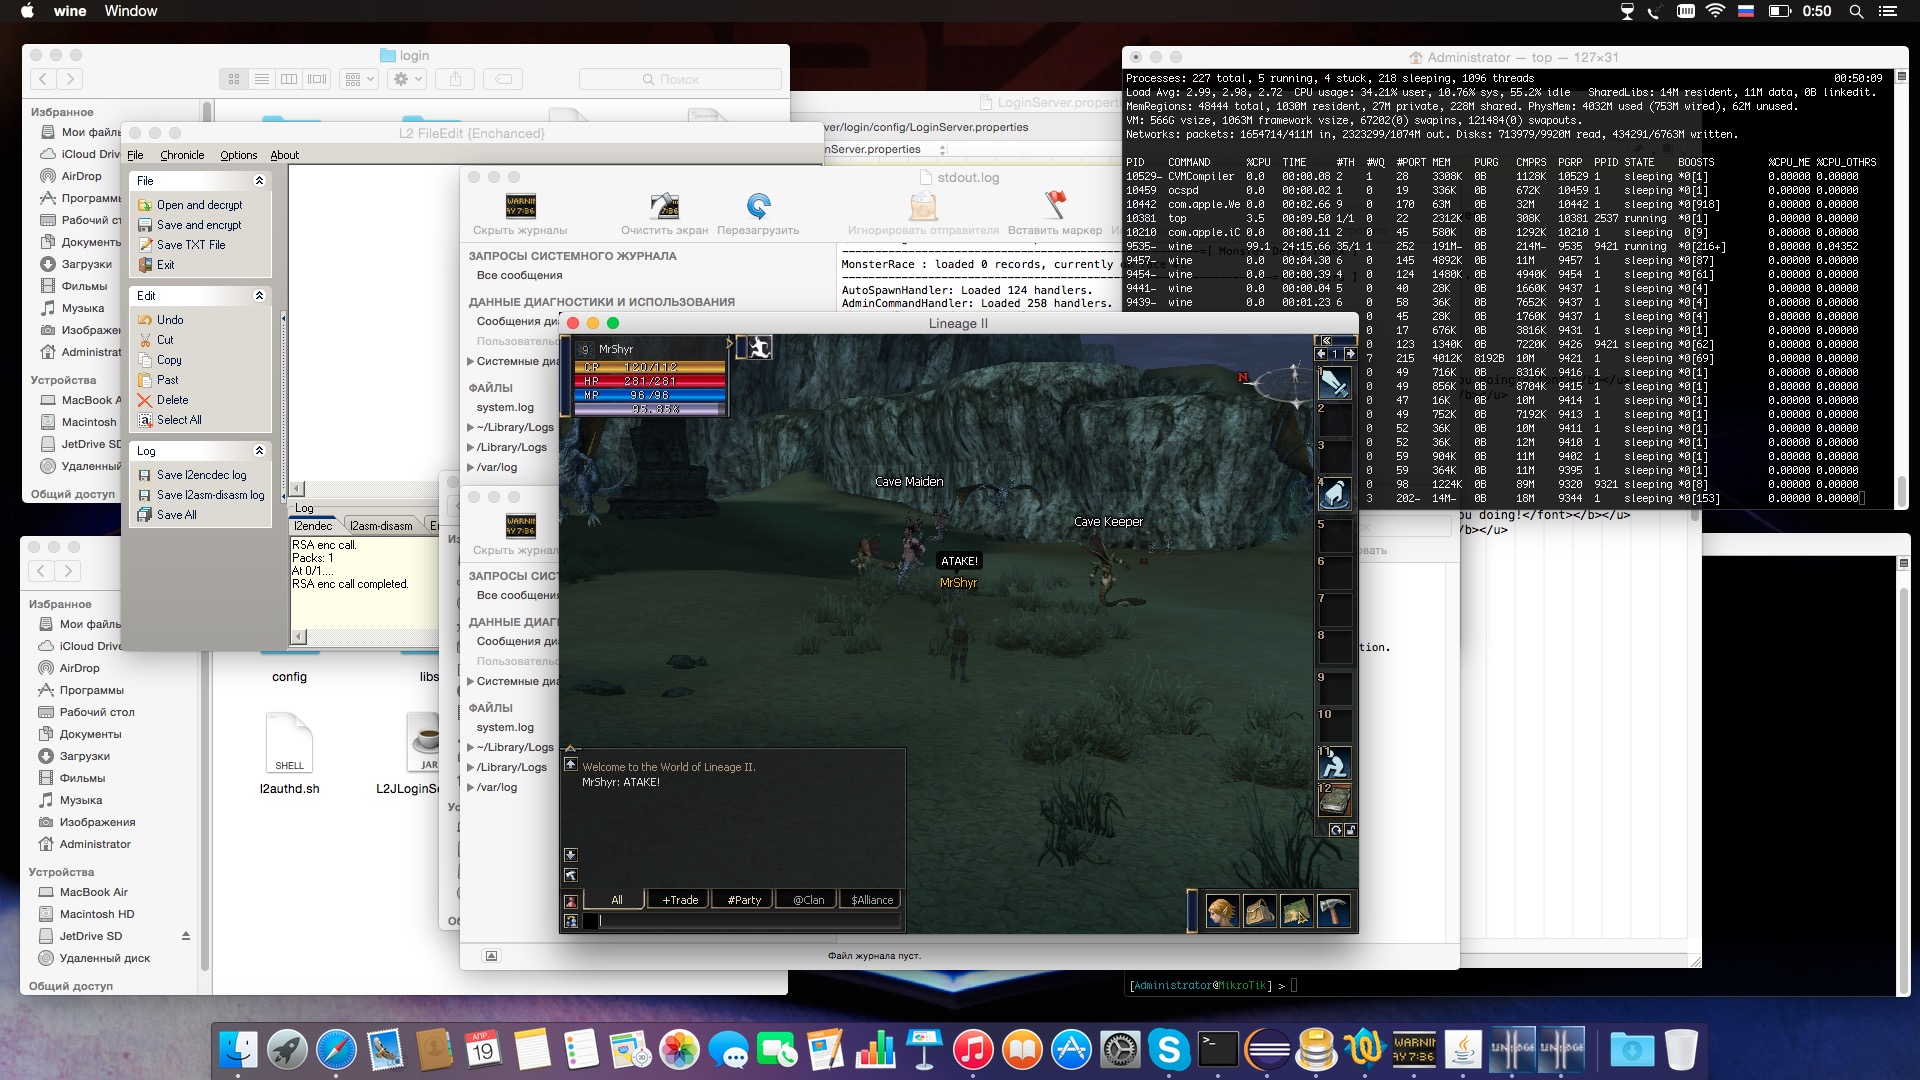
Task: Click the Вставить маркер flag icon in Console
Action: coord(1055,206)
